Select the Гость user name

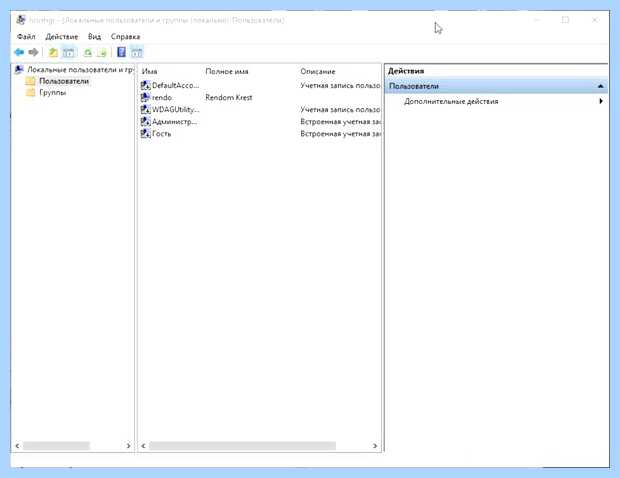point(162,134)
